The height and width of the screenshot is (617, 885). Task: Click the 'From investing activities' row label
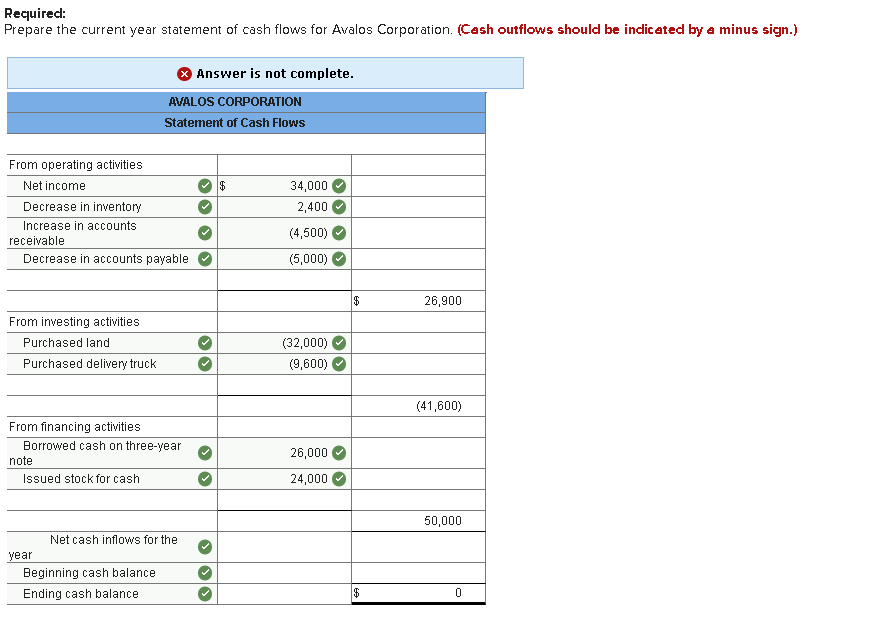pos(74,322)
